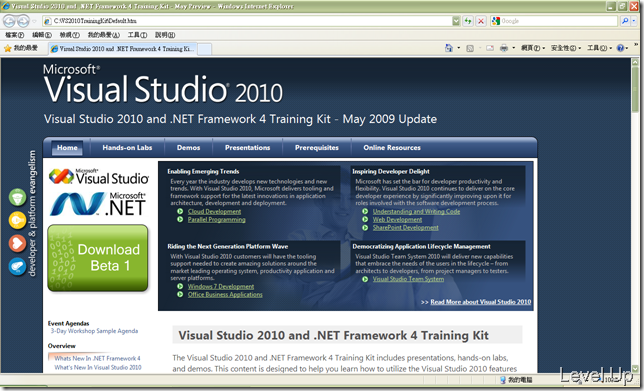
Task: Click the yellow circular sidebar icon
Action: 17,221
